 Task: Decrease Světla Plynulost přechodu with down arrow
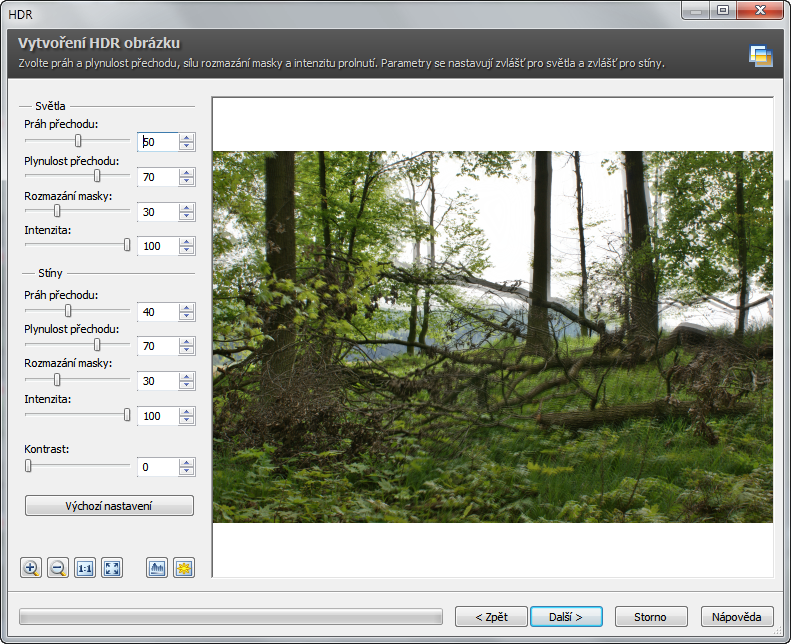186,182
